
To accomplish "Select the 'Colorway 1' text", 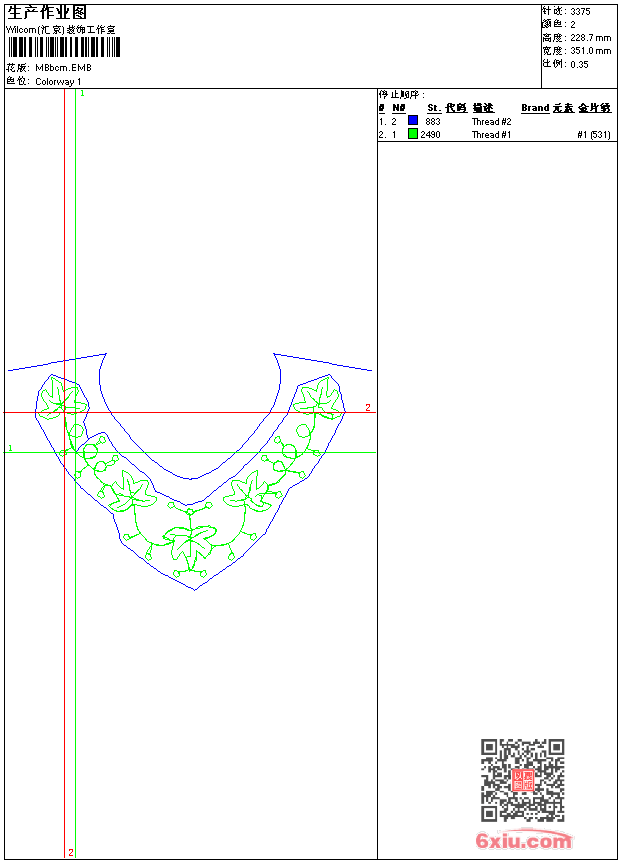I will tap(58, 82).
